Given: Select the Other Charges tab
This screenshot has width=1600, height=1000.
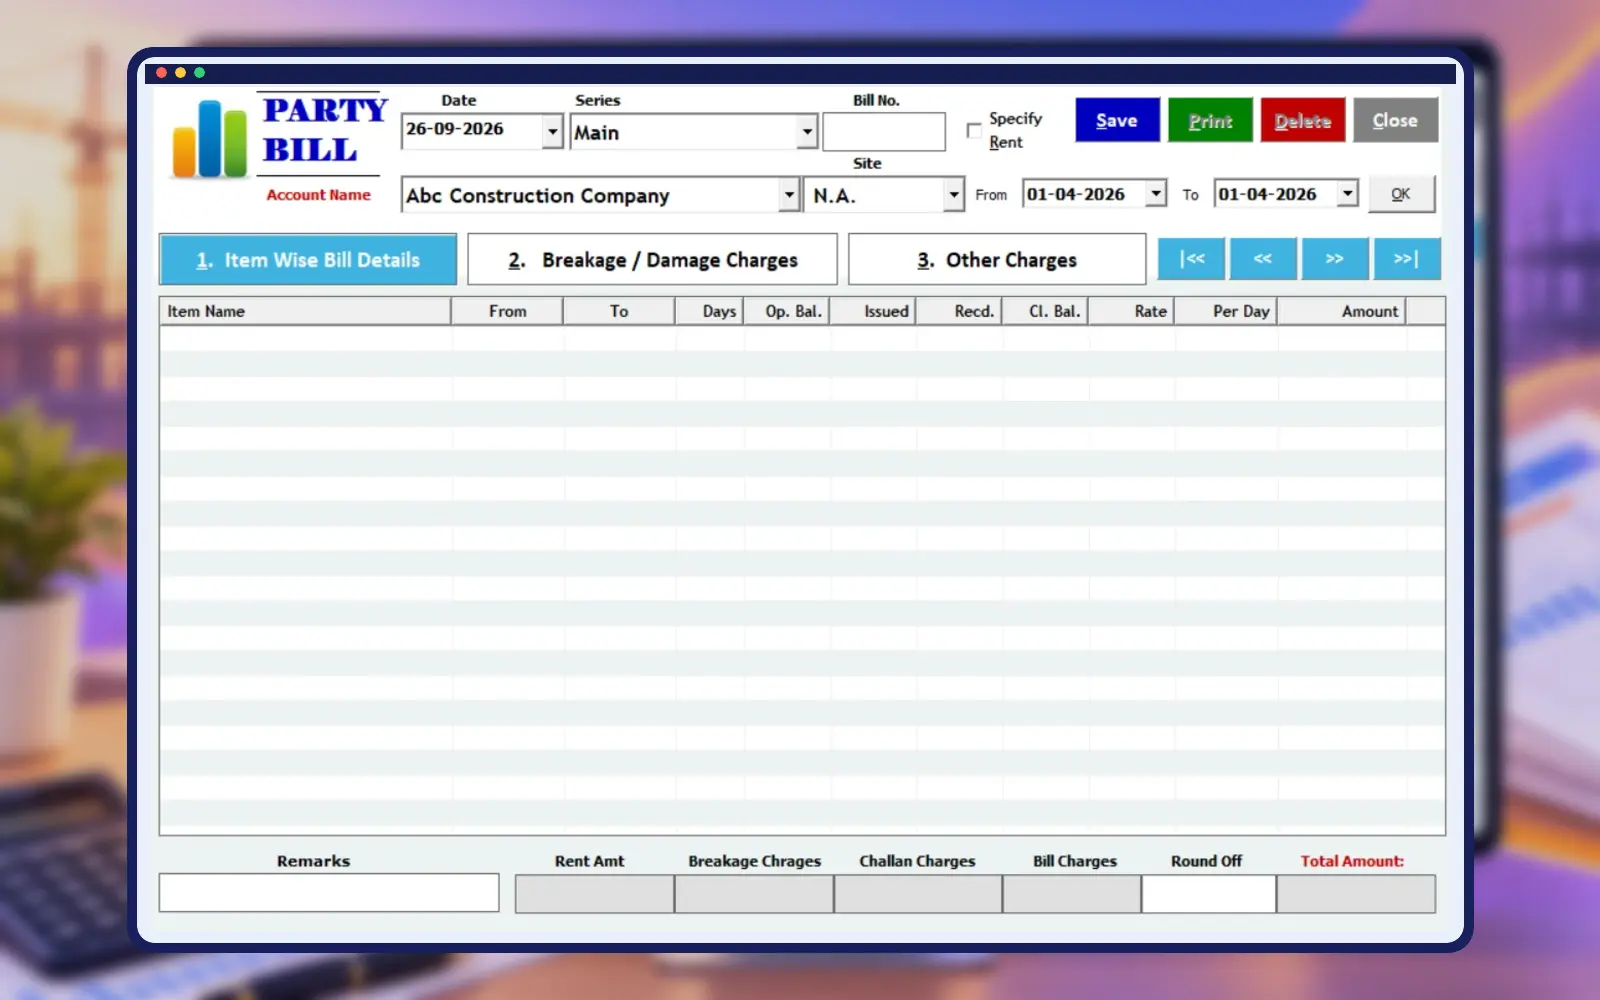Looking at the screenshot, I should (x=997, y=260).
